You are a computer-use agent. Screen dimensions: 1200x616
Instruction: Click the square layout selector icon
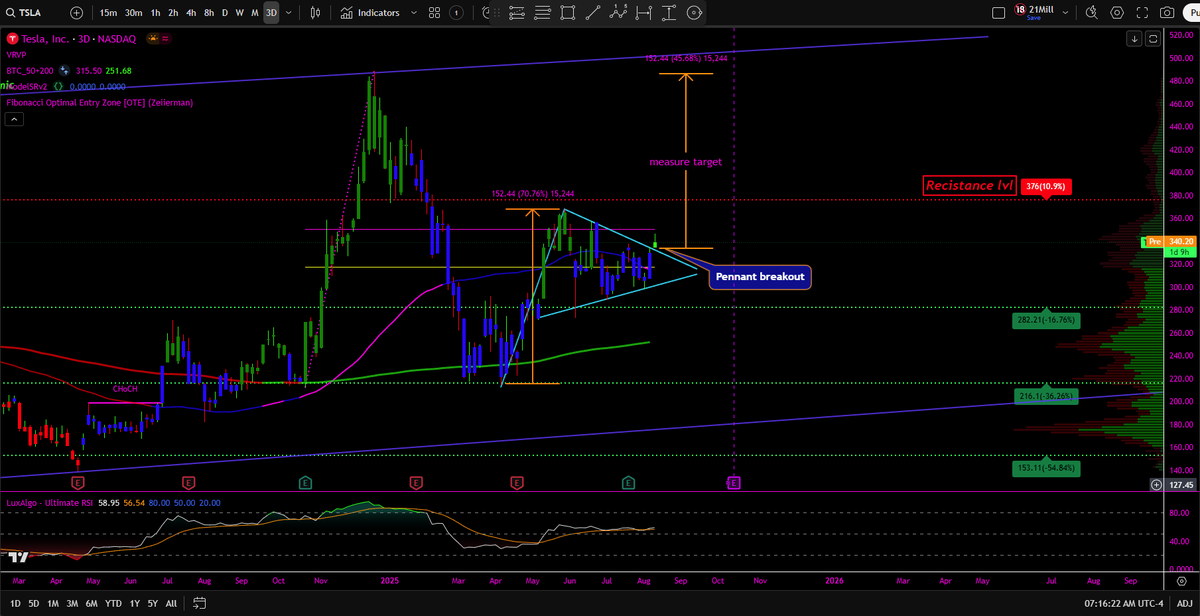point(998,13)
